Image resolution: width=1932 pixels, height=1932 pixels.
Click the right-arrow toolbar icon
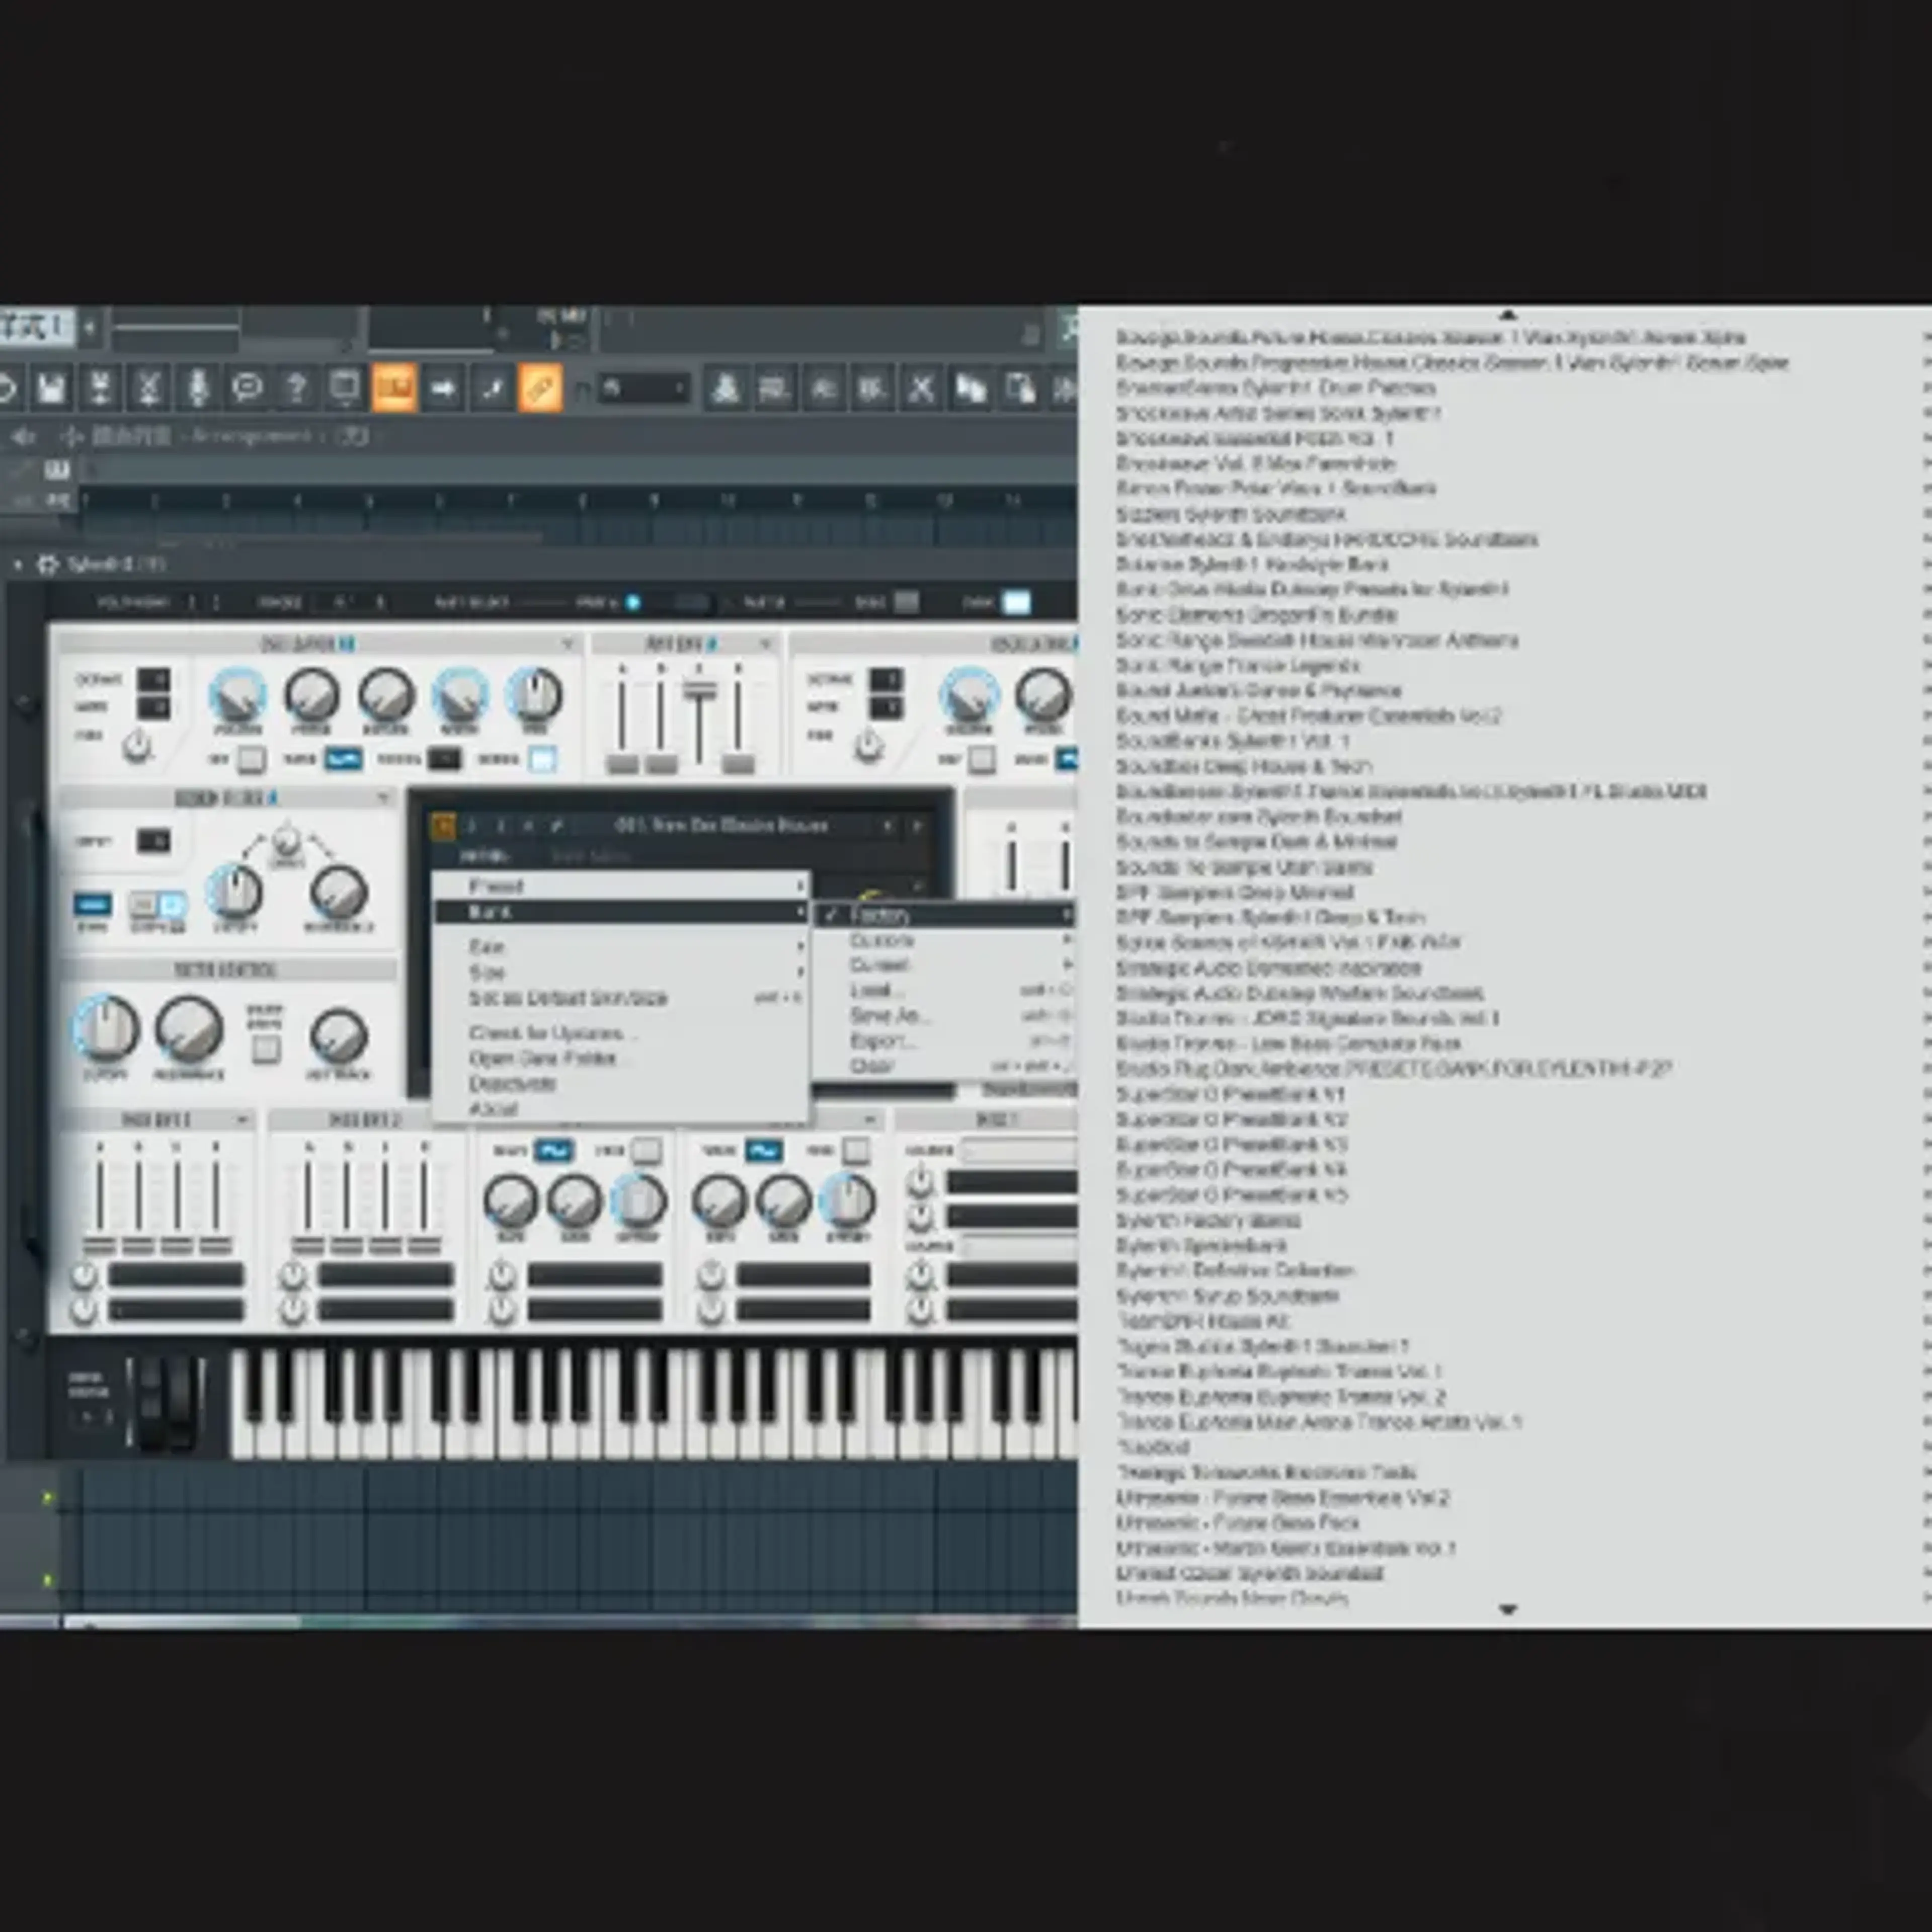[x=443, y=388]
